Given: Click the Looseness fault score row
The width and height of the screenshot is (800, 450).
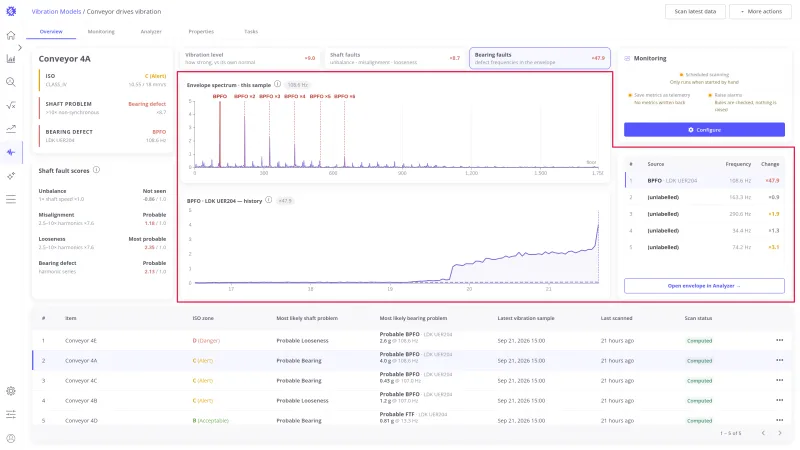Looking at the screenshot, I should [103, 243].
